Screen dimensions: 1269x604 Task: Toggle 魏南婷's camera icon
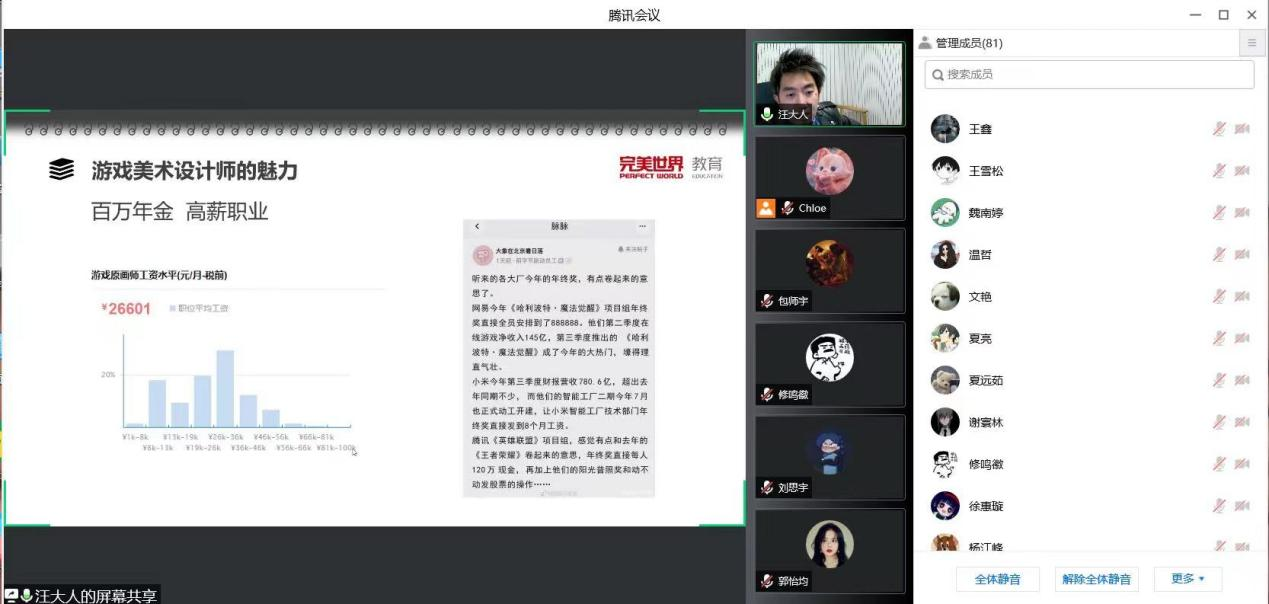pyautogui.click(x=1242, y=213)
